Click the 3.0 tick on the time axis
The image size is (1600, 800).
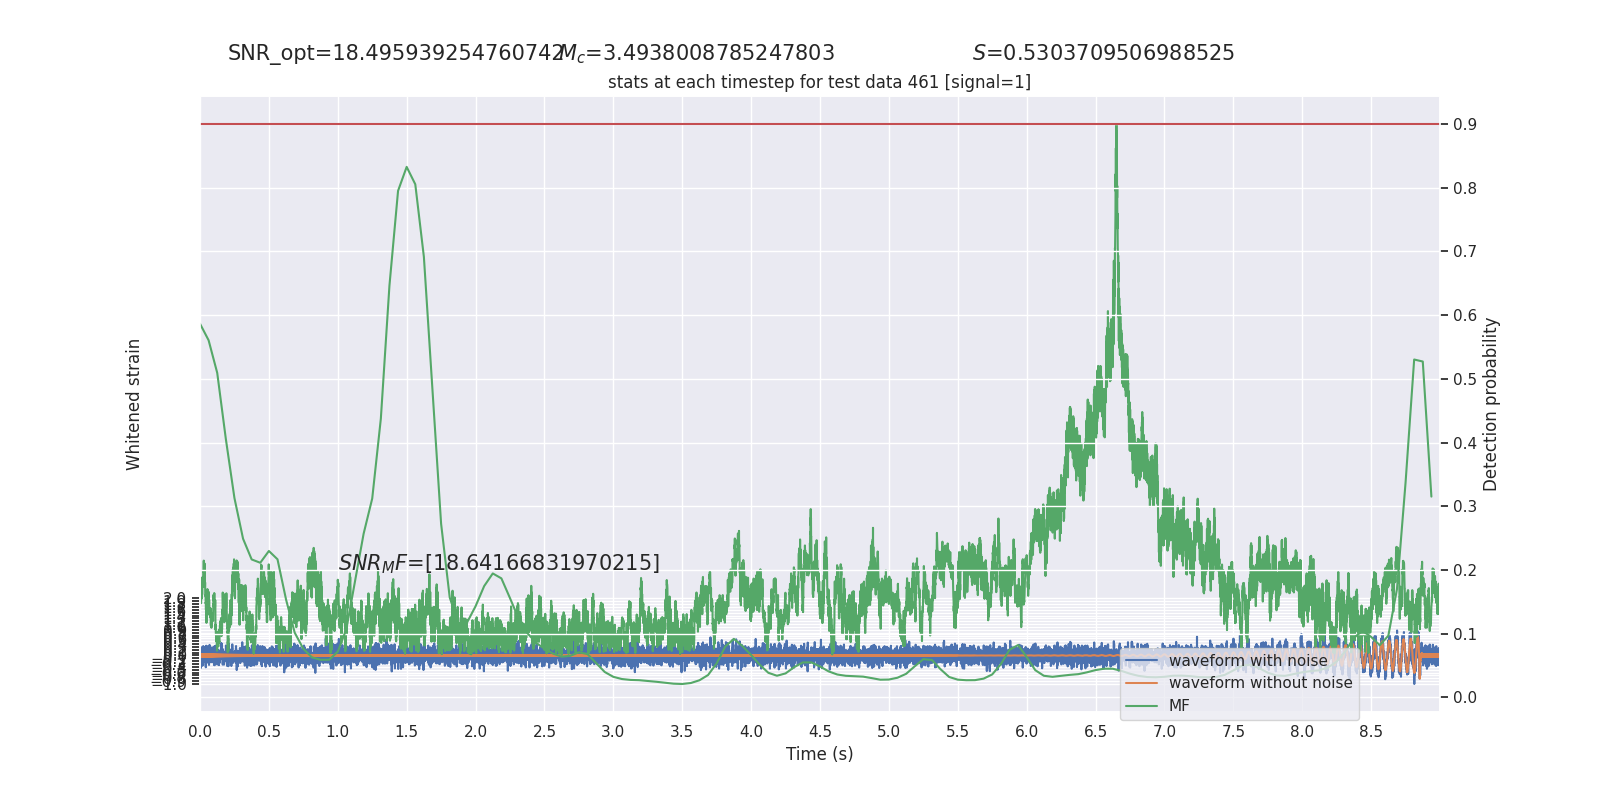613,731
